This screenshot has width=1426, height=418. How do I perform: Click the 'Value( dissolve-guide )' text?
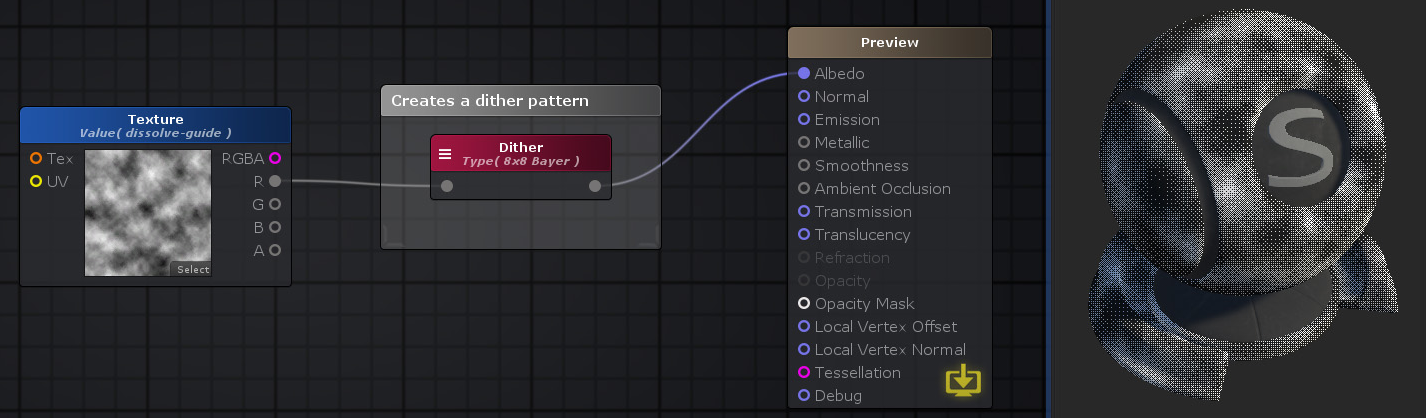[x=155, y=133]
